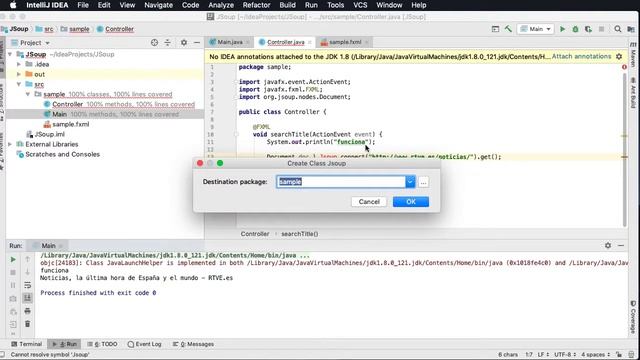Open the Event Log tool window
640x360 pixels.
coord(144,344)
